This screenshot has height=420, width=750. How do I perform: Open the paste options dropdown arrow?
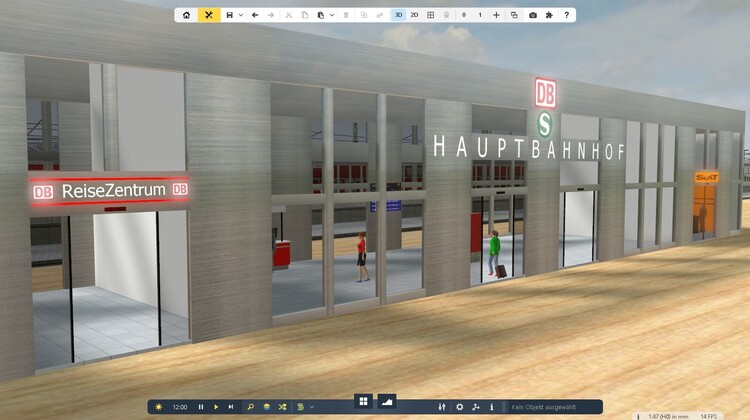pos(331,15)
